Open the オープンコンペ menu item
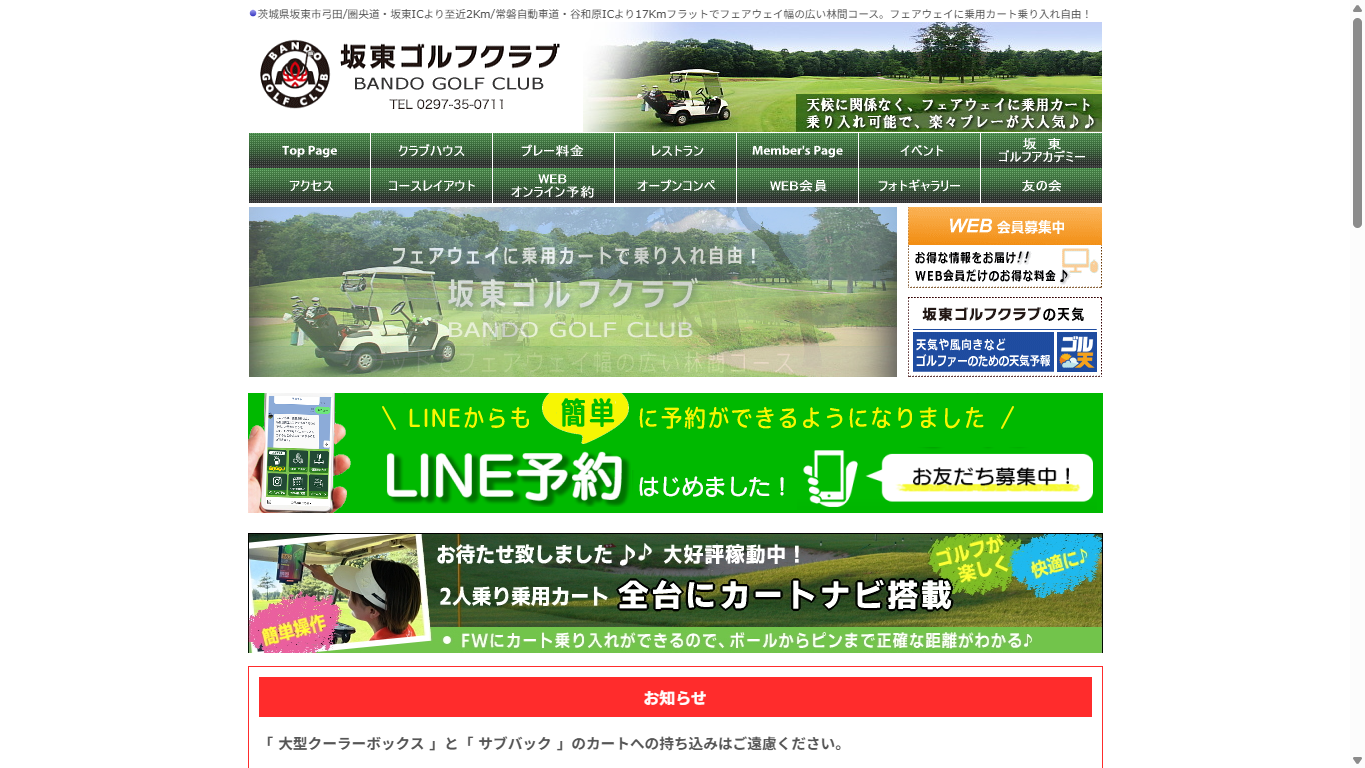 point(675,185)
